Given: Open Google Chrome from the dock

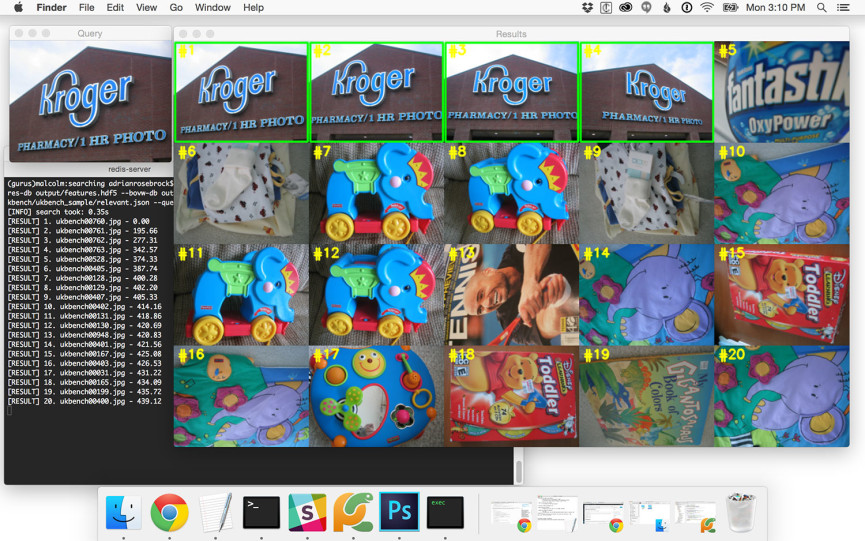Looking at the screenshot, I should [x=169, y=512].
